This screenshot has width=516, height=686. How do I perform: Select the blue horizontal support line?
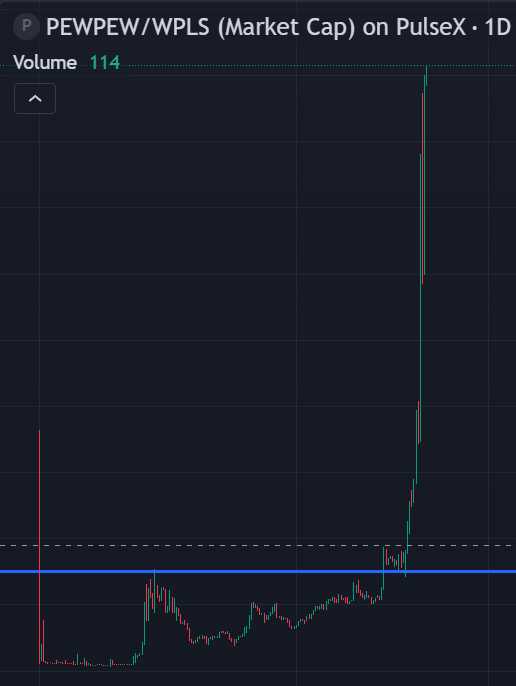258,571
